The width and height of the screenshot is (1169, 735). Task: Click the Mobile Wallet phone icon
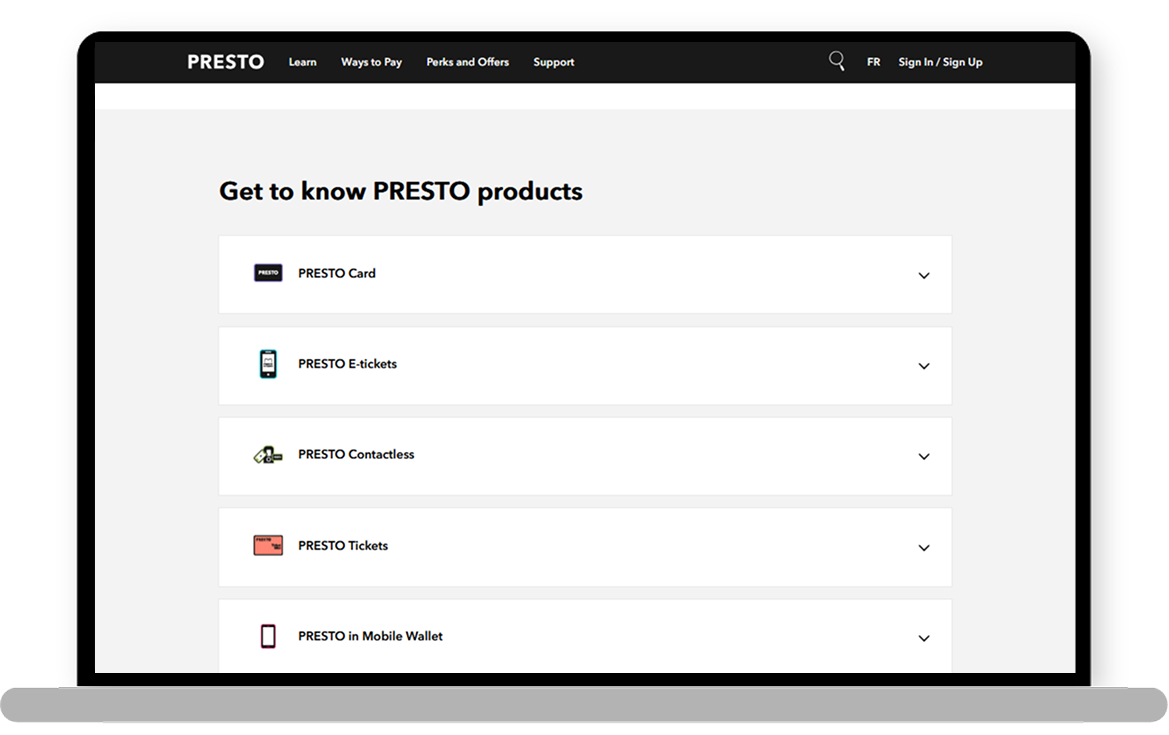coord(268,637)
